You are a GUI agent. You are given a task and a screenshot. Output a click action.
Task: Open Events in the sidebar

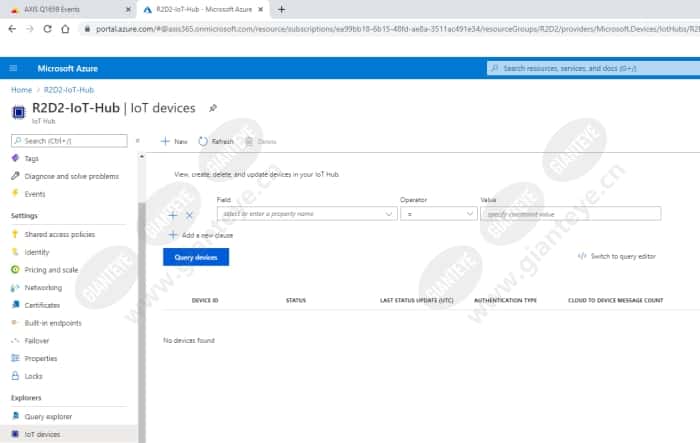point(35,194)
